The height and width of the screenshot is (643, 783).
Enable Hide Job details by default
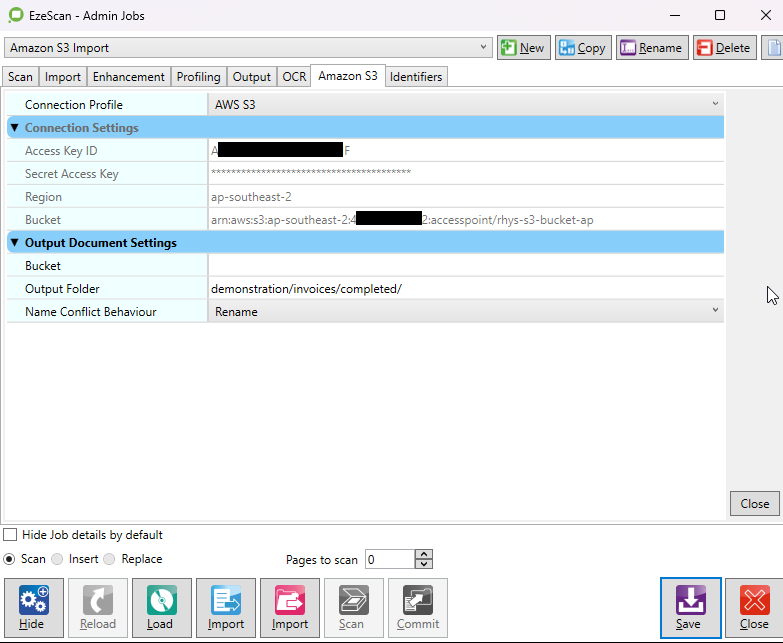(x=11, y=535)
